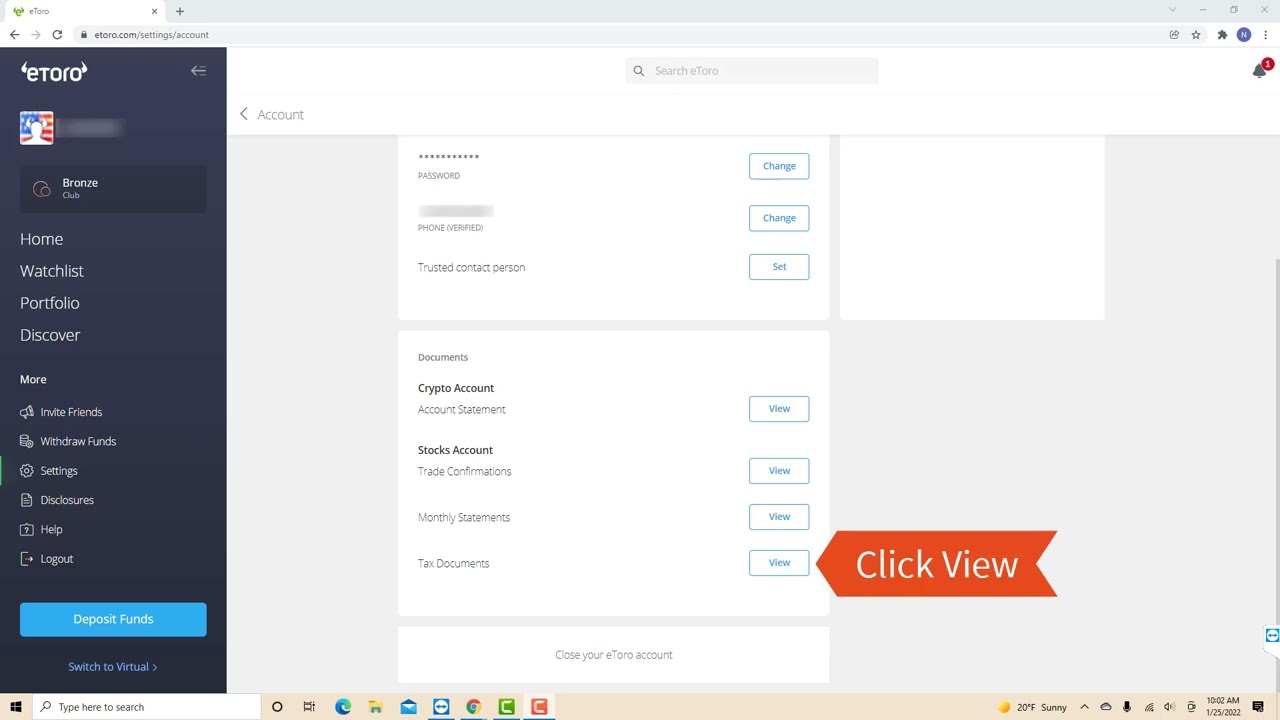Click the volume speaker tray icon
The width and height of the screenshot is (1280, 720).
tap(1169, 707)
